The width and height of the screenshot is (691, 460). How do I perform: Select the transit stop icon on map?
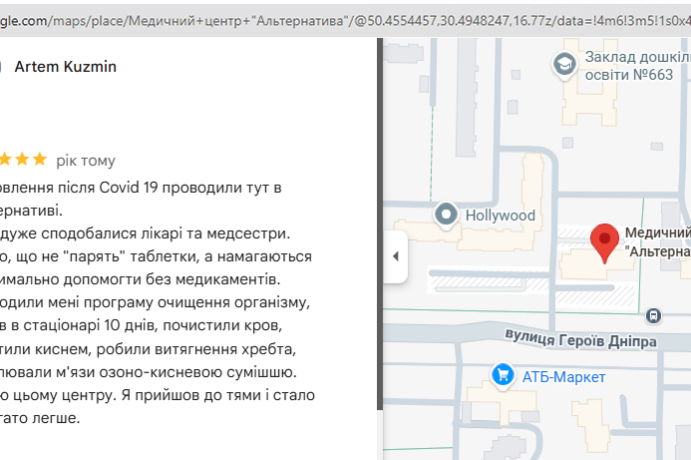click(653, 315)
